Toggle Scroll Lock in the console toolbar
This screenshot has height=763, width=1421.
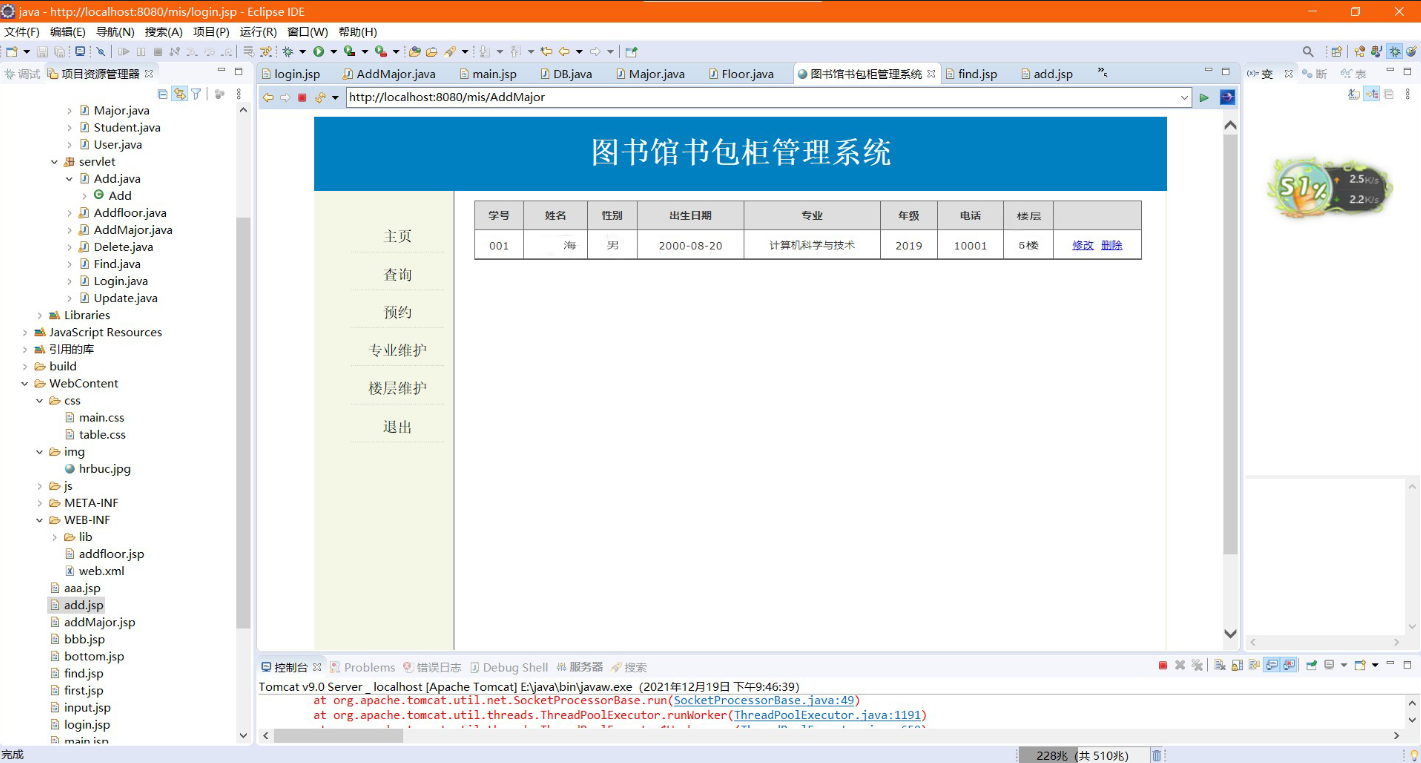click(x=1236, y=664)
